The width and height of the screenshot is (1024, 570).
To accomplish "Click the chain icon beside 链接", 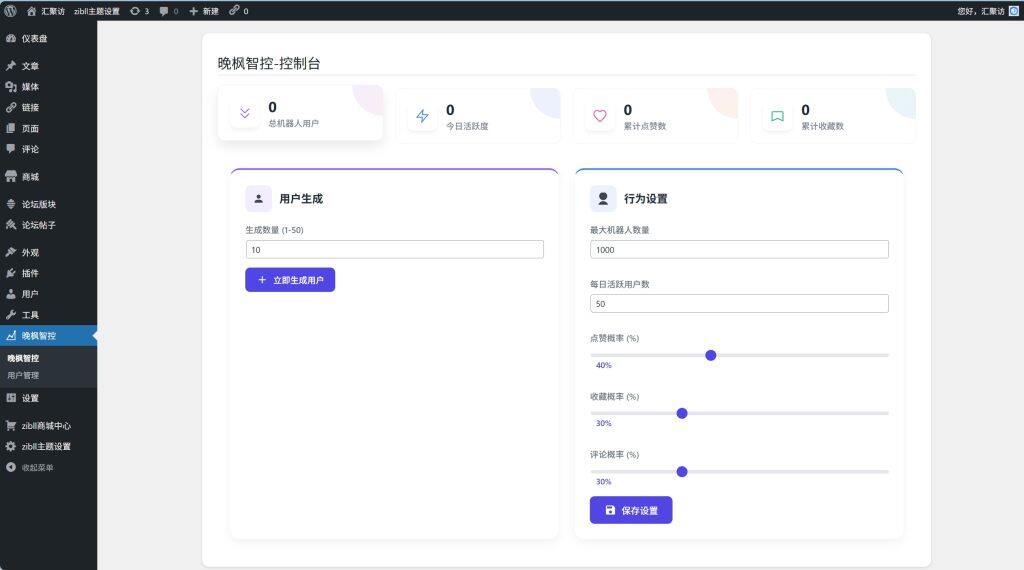I will click(10, 108).
